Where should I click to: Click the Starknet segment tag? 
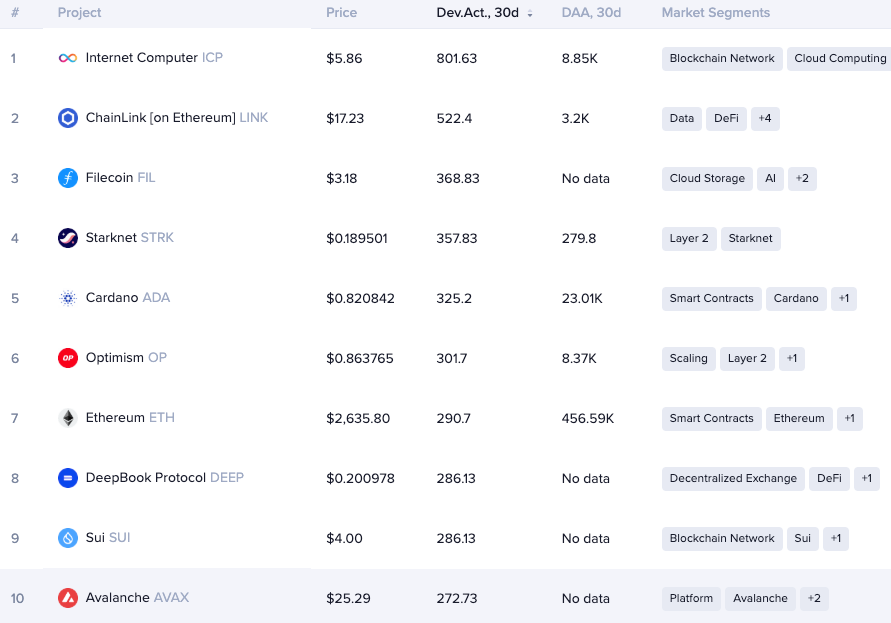coord(751,238)
